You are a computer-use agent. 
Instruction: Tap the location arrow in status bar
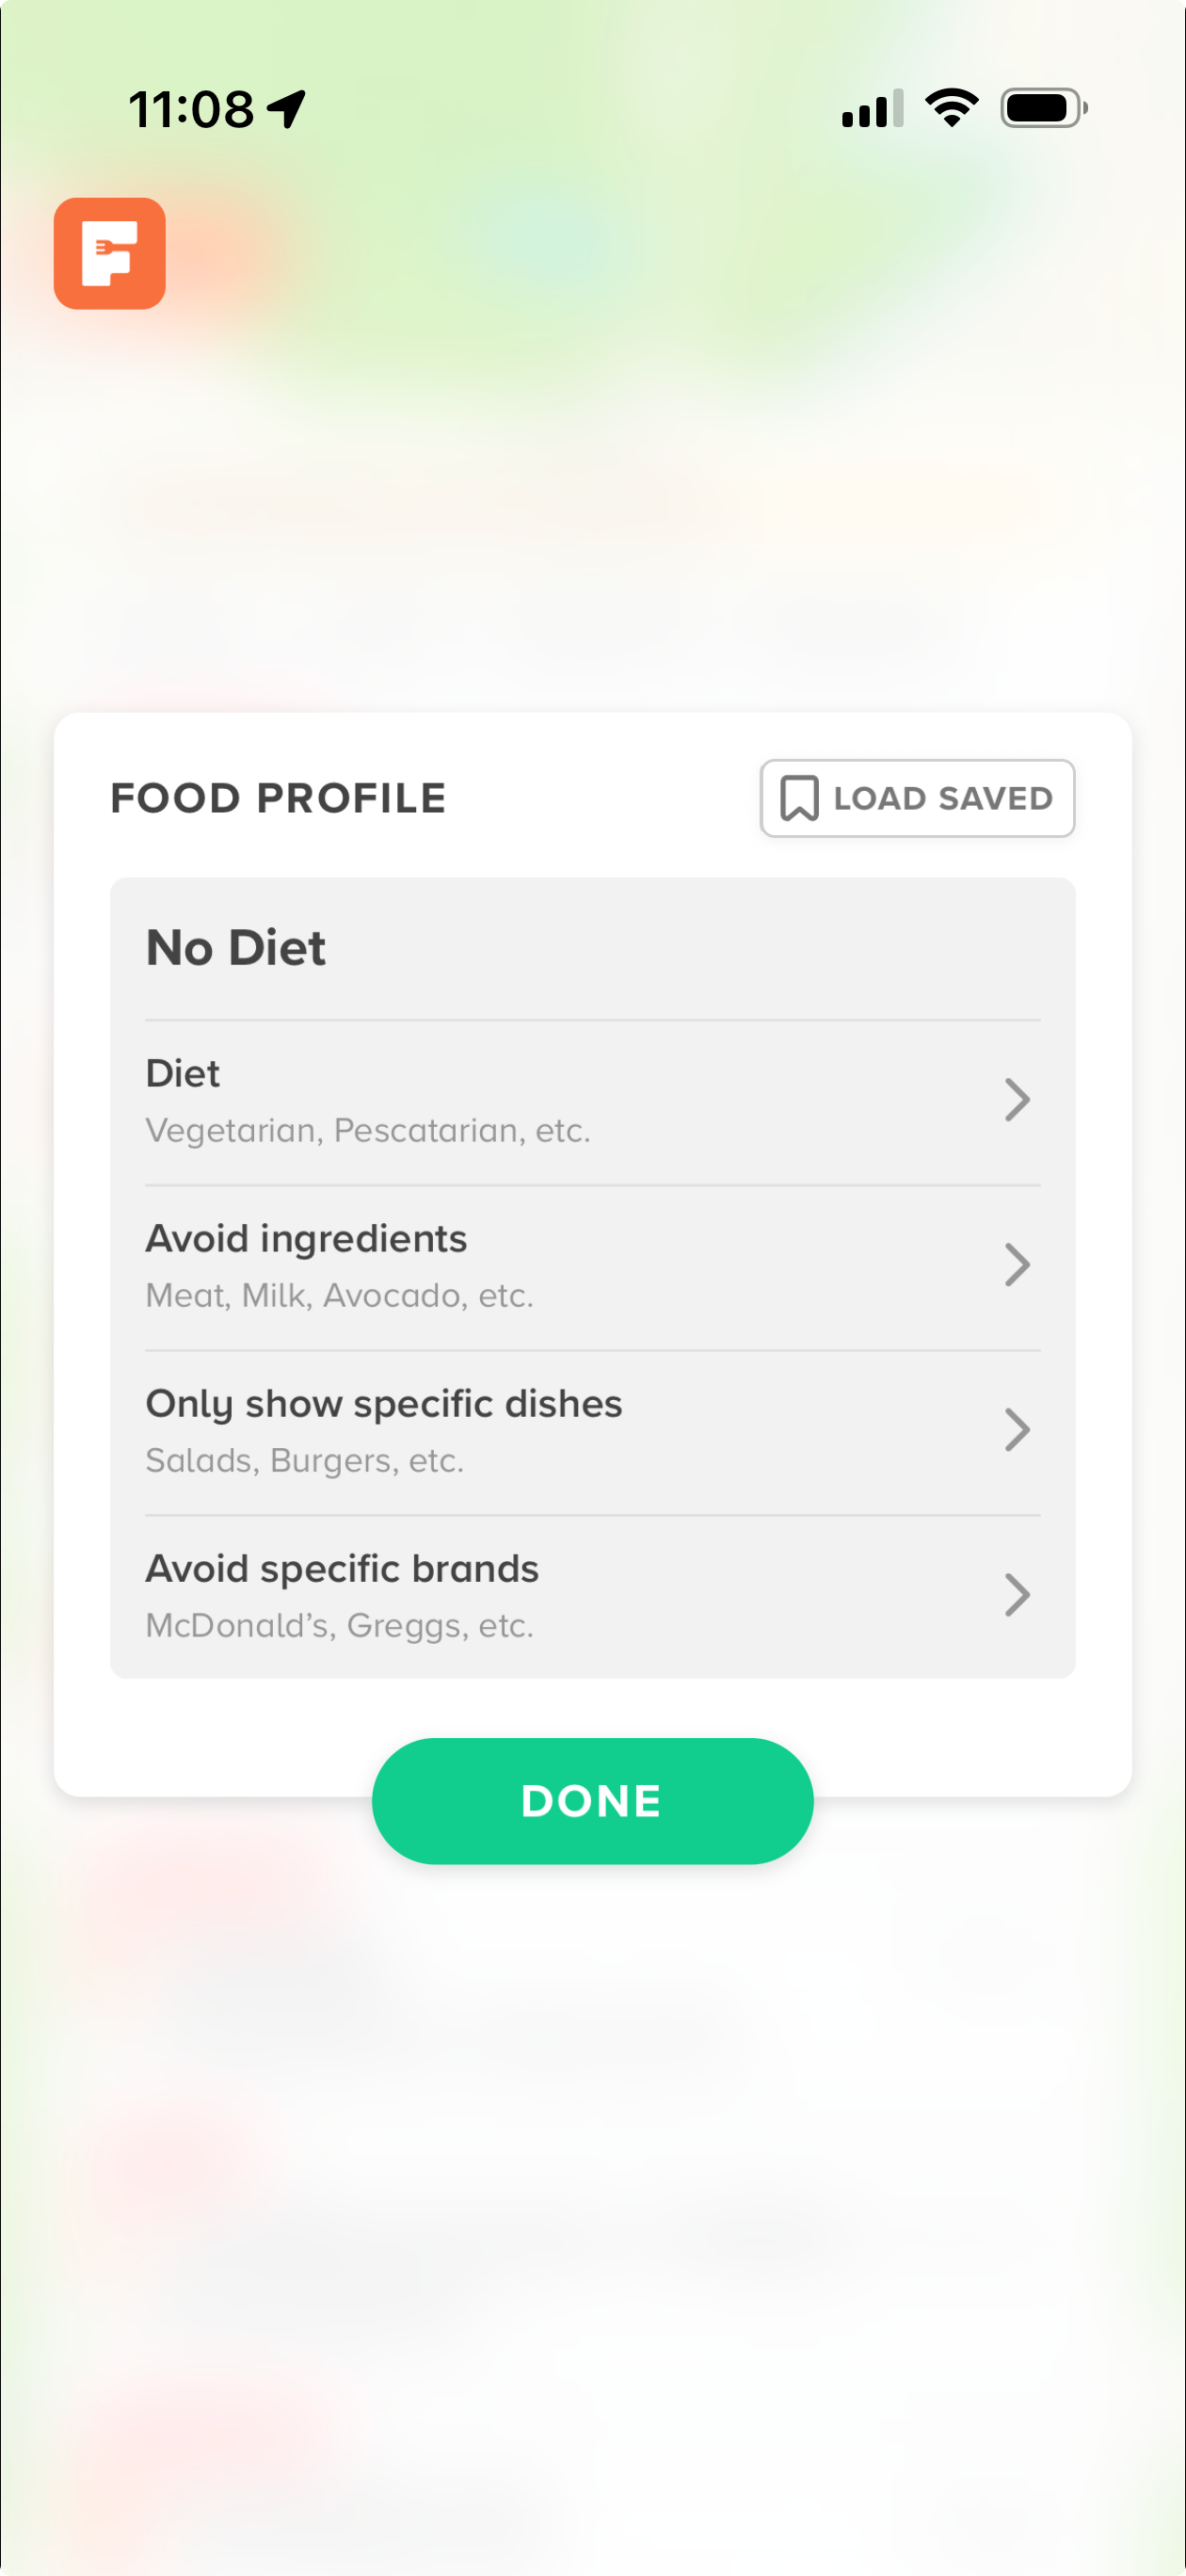pos(287,108)
